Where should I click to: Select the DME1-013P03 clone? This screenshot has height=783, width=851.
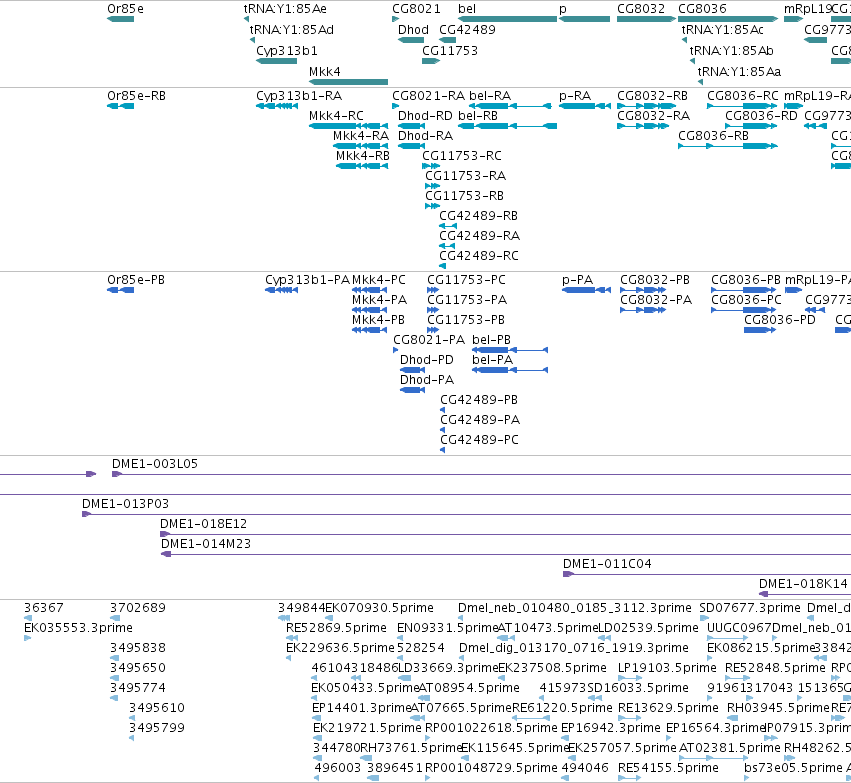click(x=466, y=514)
